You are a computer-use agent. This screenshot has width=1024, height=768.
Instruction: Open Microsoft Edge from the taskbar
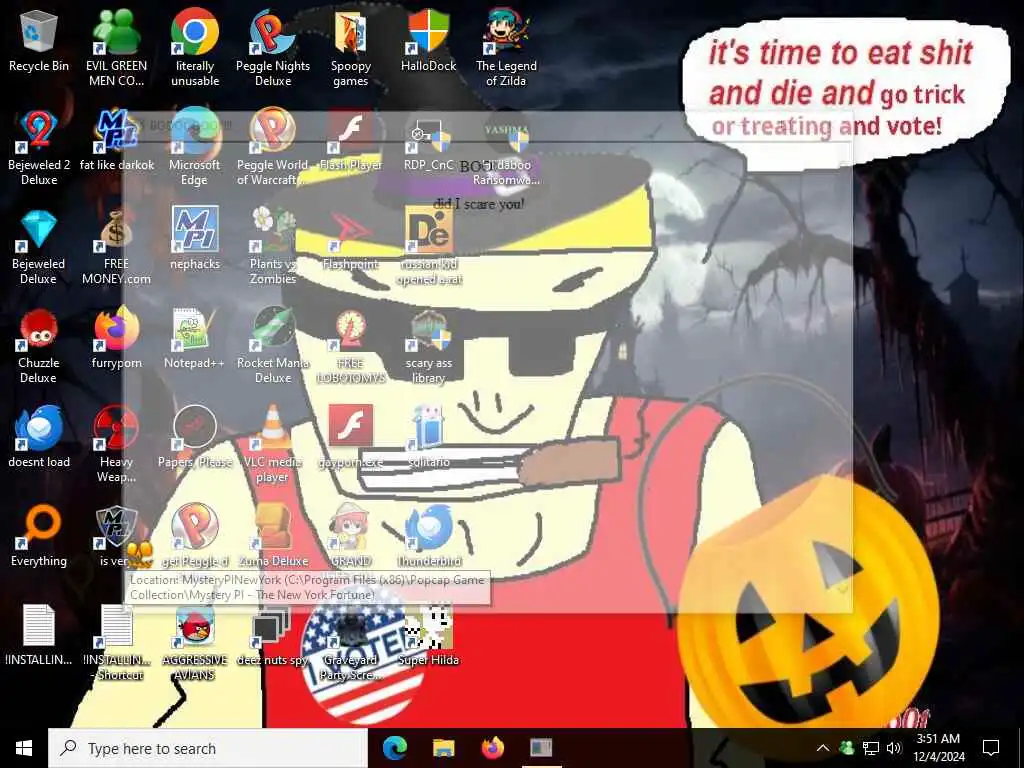395,748
